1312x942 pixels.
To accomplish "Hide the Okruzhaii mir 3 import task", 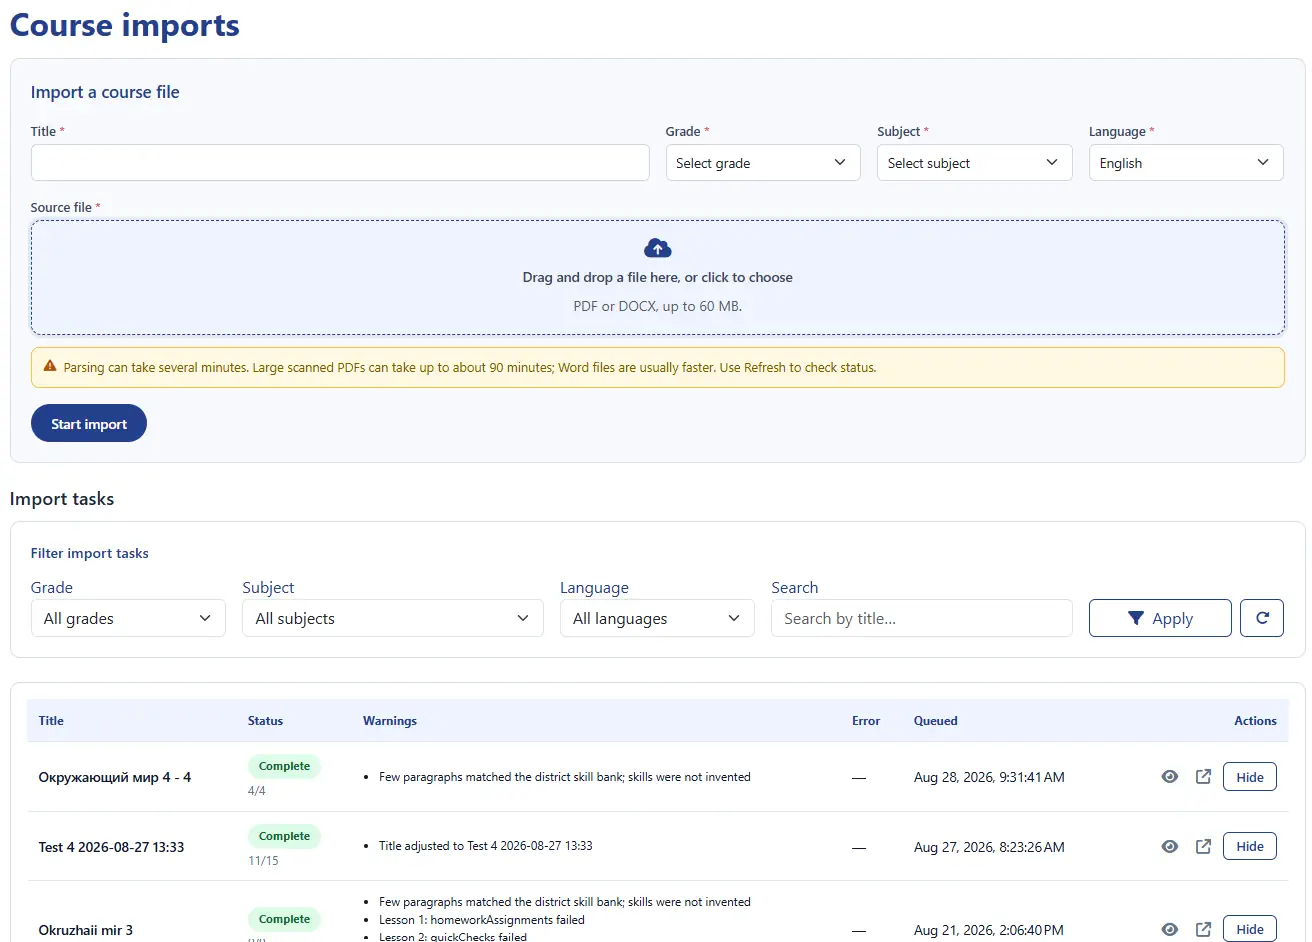I will (1250, 929).
